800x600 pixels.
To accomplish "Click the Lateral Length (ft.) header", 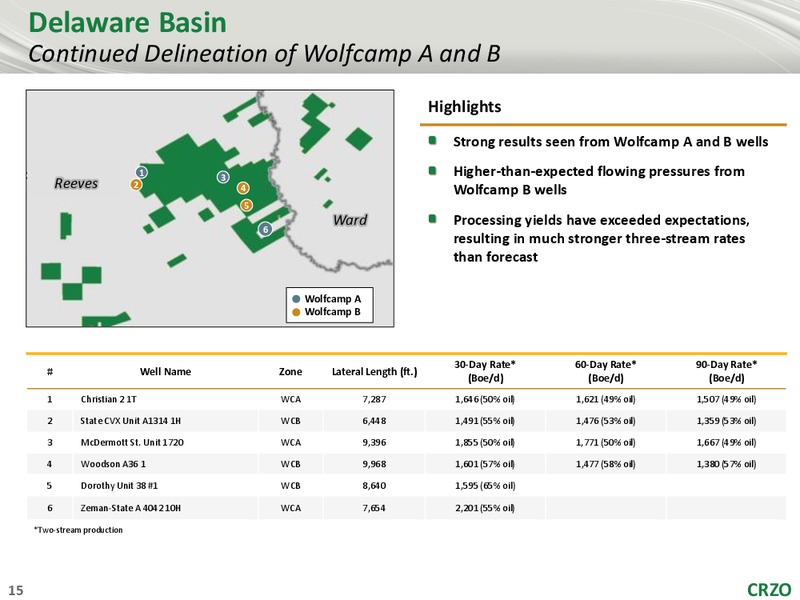I will coord(374,372).
